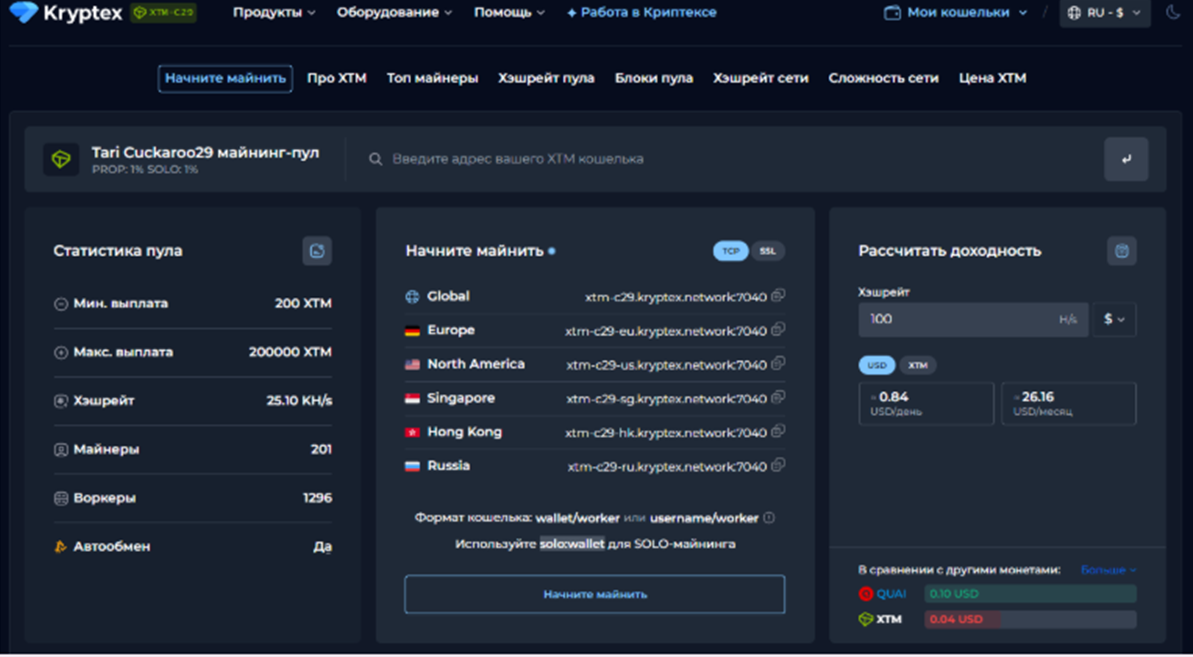Follow the Работа в Криптексе link

(x=641, y=13)
